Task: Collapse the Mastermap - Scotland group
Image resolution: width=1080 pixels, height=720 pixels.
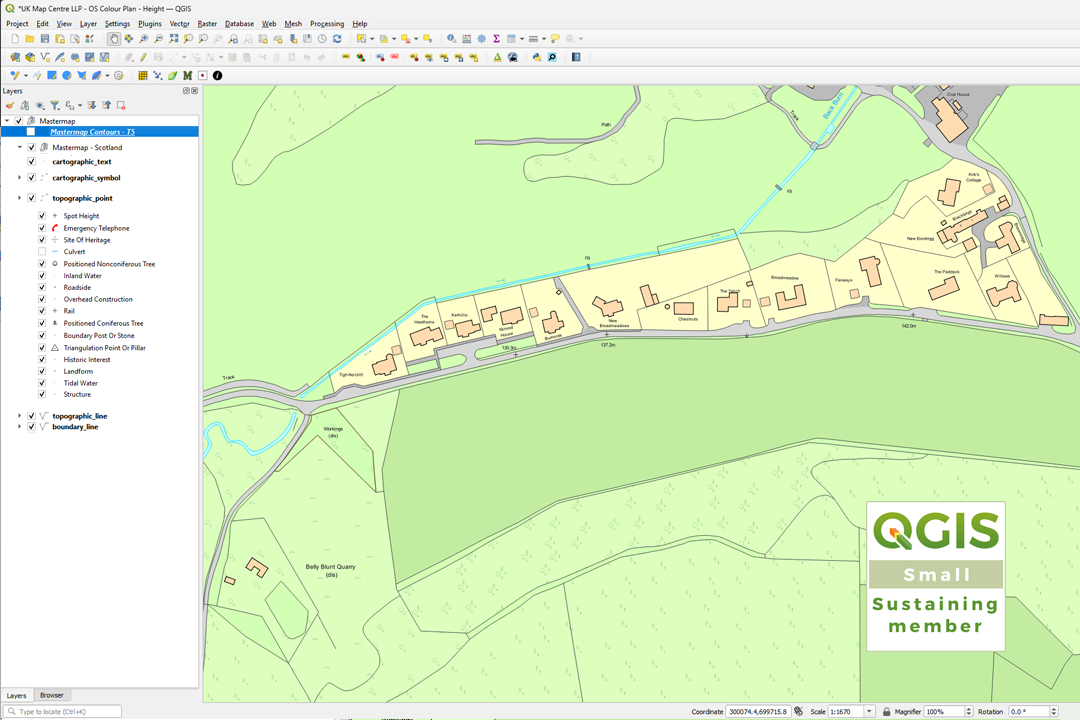Action: (19, 148)
